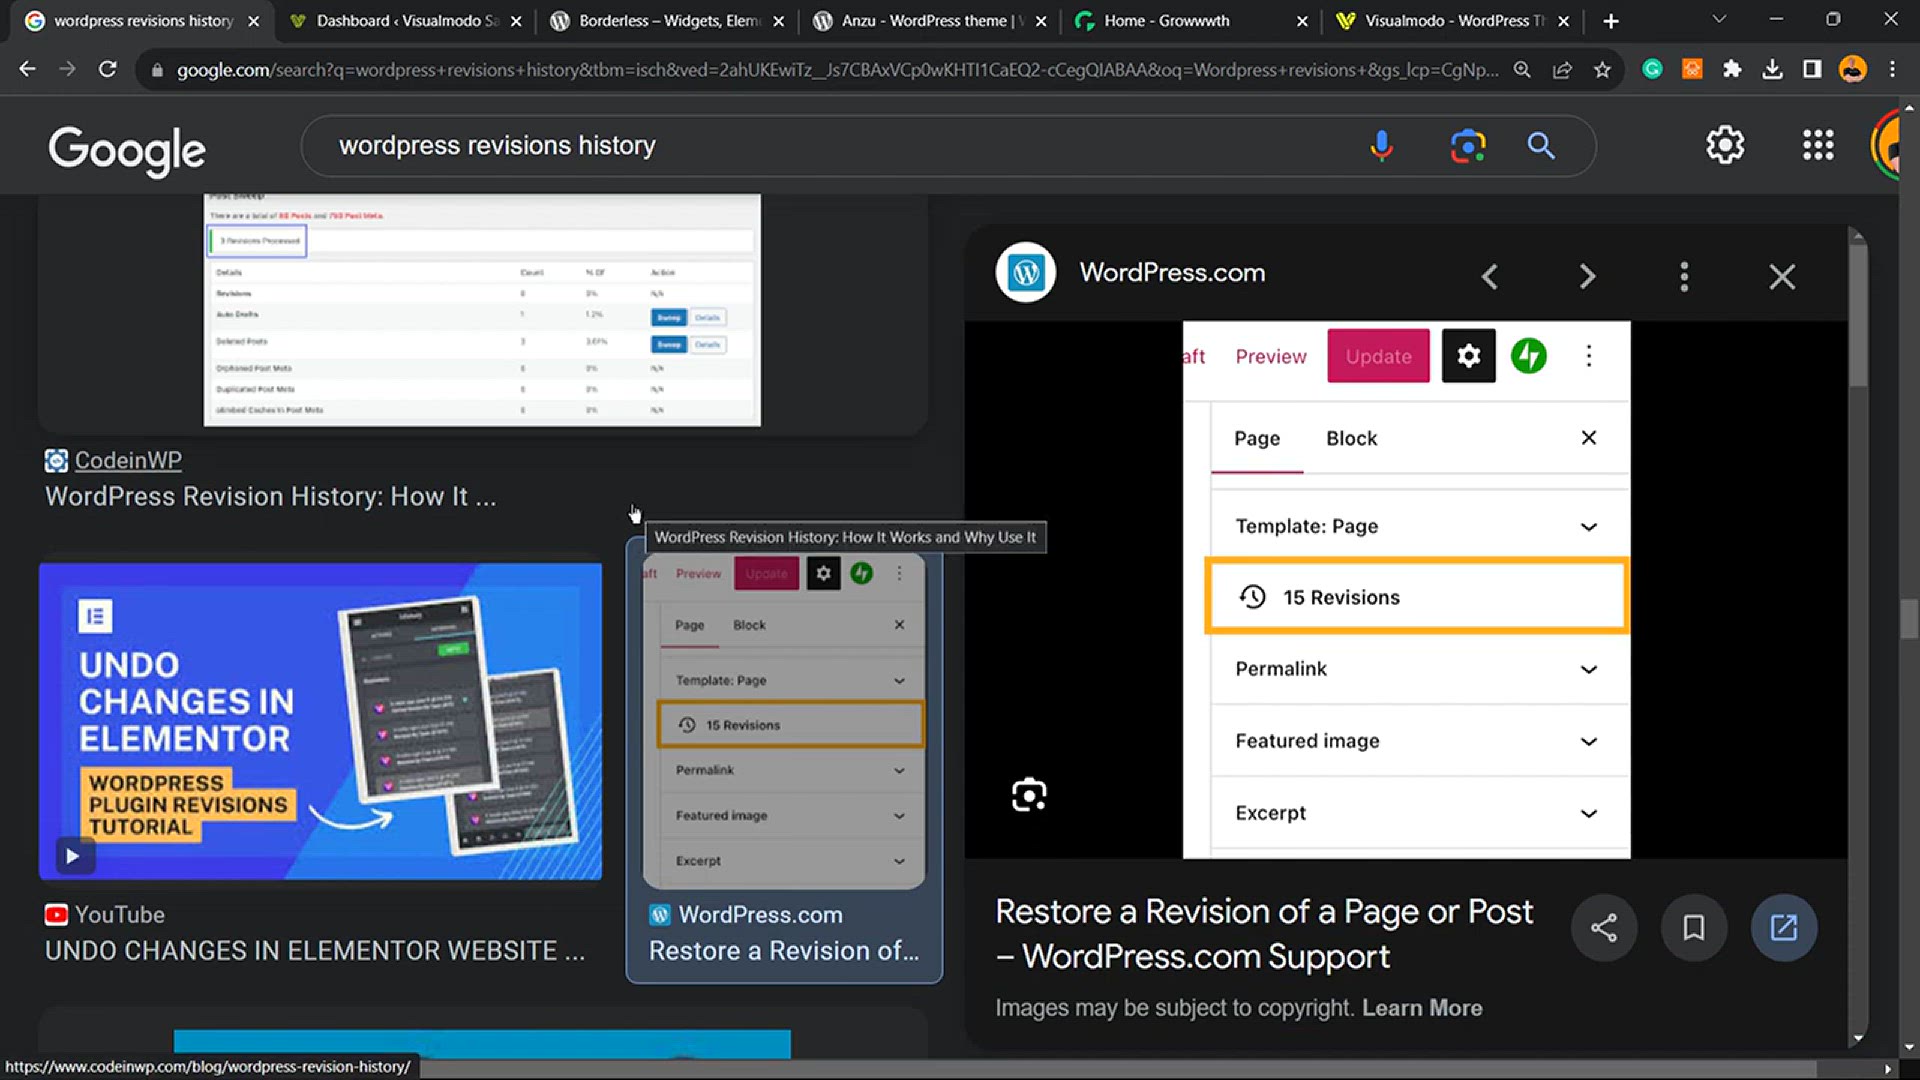Screen dimensions: 1920x1080
Task: Click the share page icon in address bar
Action: tap(1562, 69)
